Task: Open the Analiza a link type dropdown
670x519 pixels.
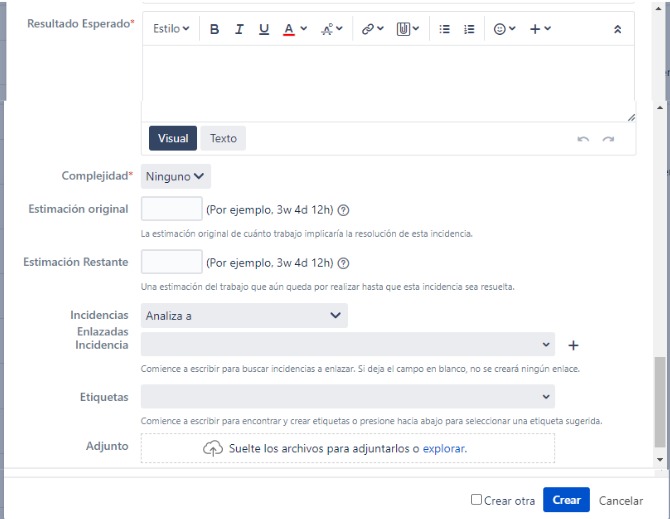Action: [x=244, y=316]
